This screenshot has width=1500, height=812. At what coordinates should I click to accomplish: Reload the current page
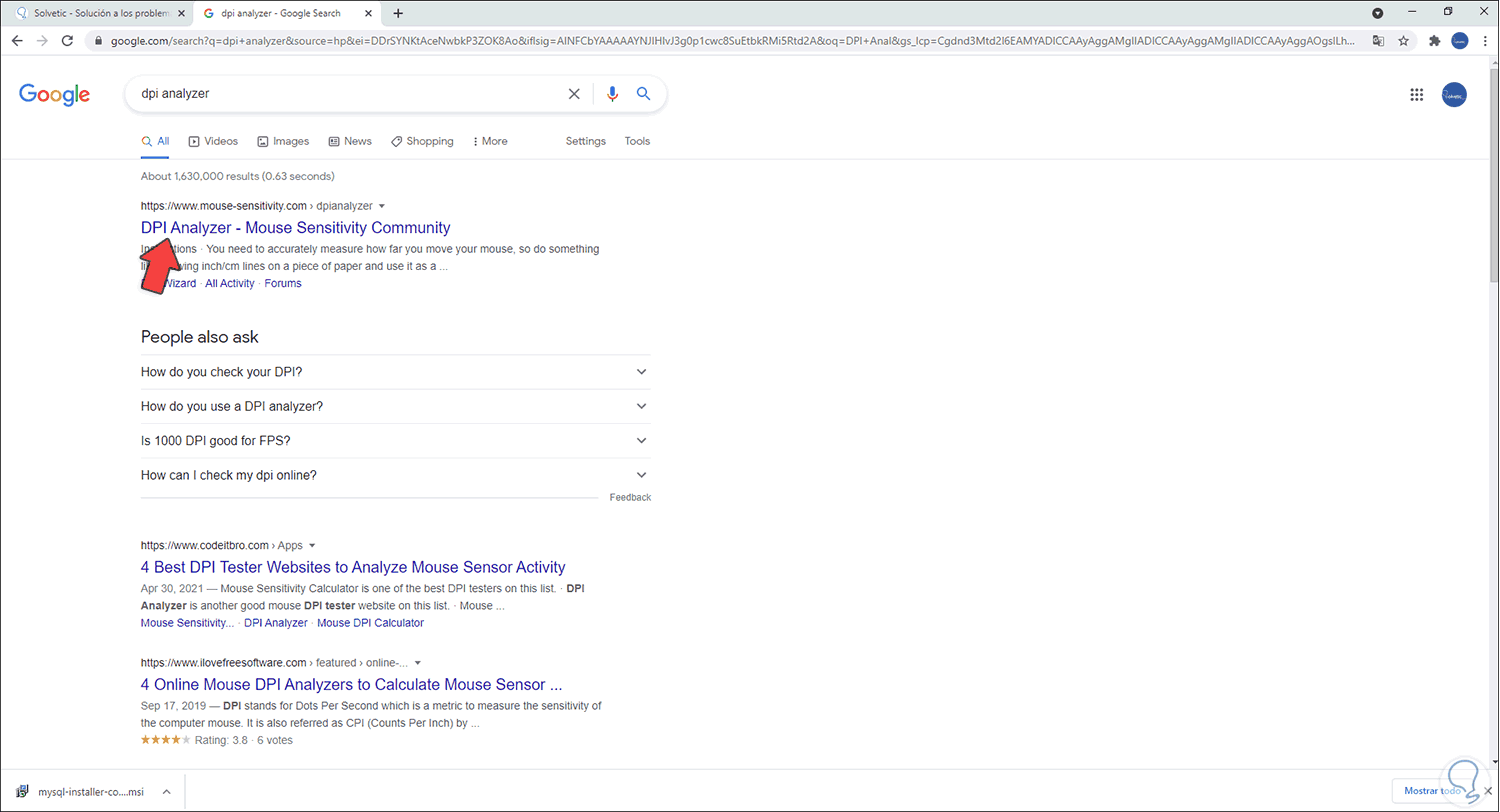coord(67,41)
